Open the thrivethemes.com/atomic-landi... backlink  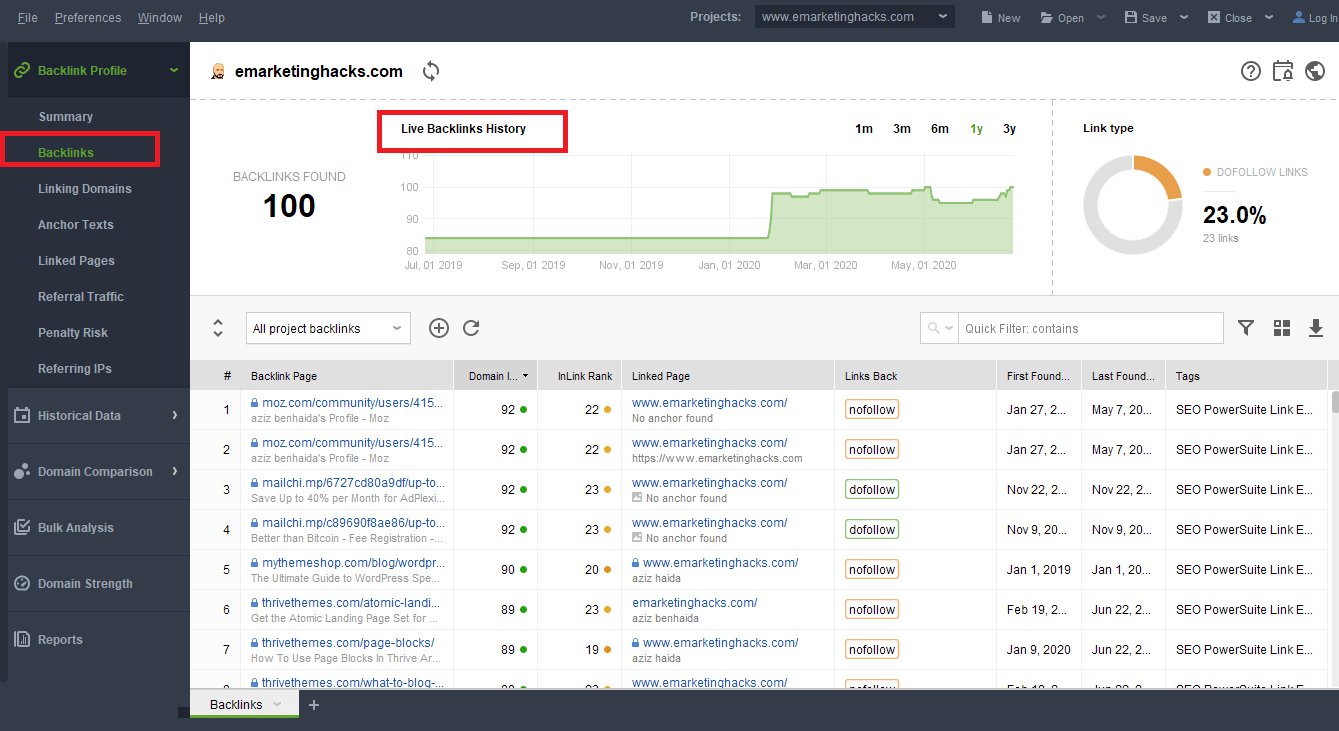click(351, 603)
